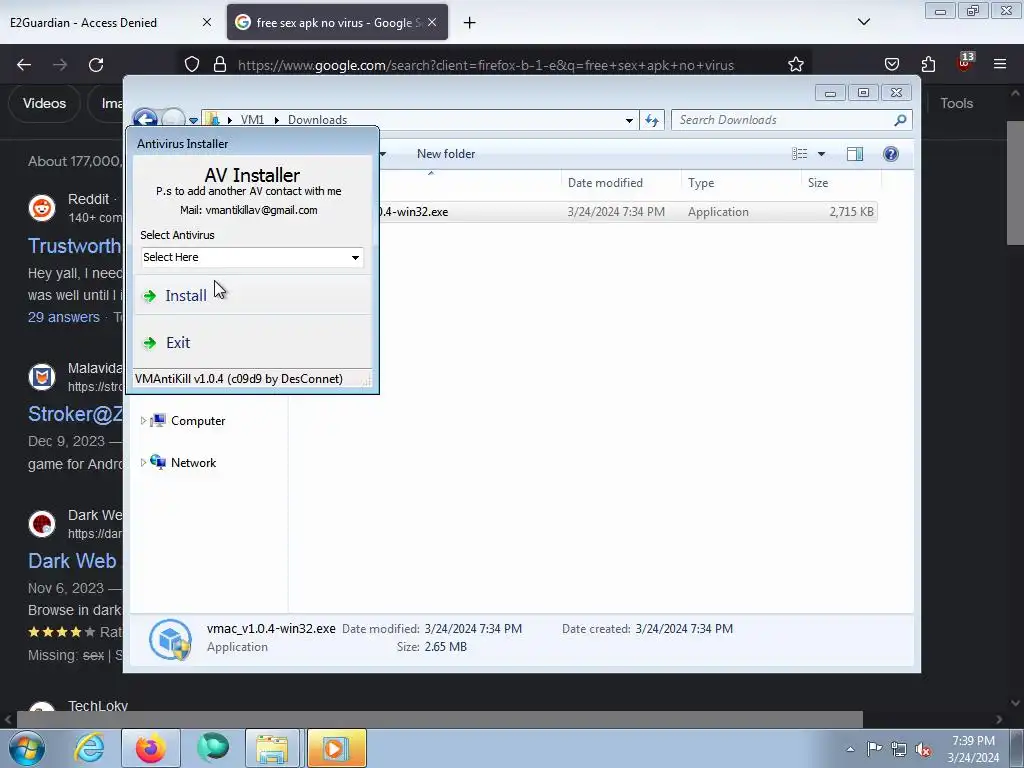Image resolution: width=1024 pixels, height=768 pixels.
Task: Open Google search Tools
Action: 957,103
